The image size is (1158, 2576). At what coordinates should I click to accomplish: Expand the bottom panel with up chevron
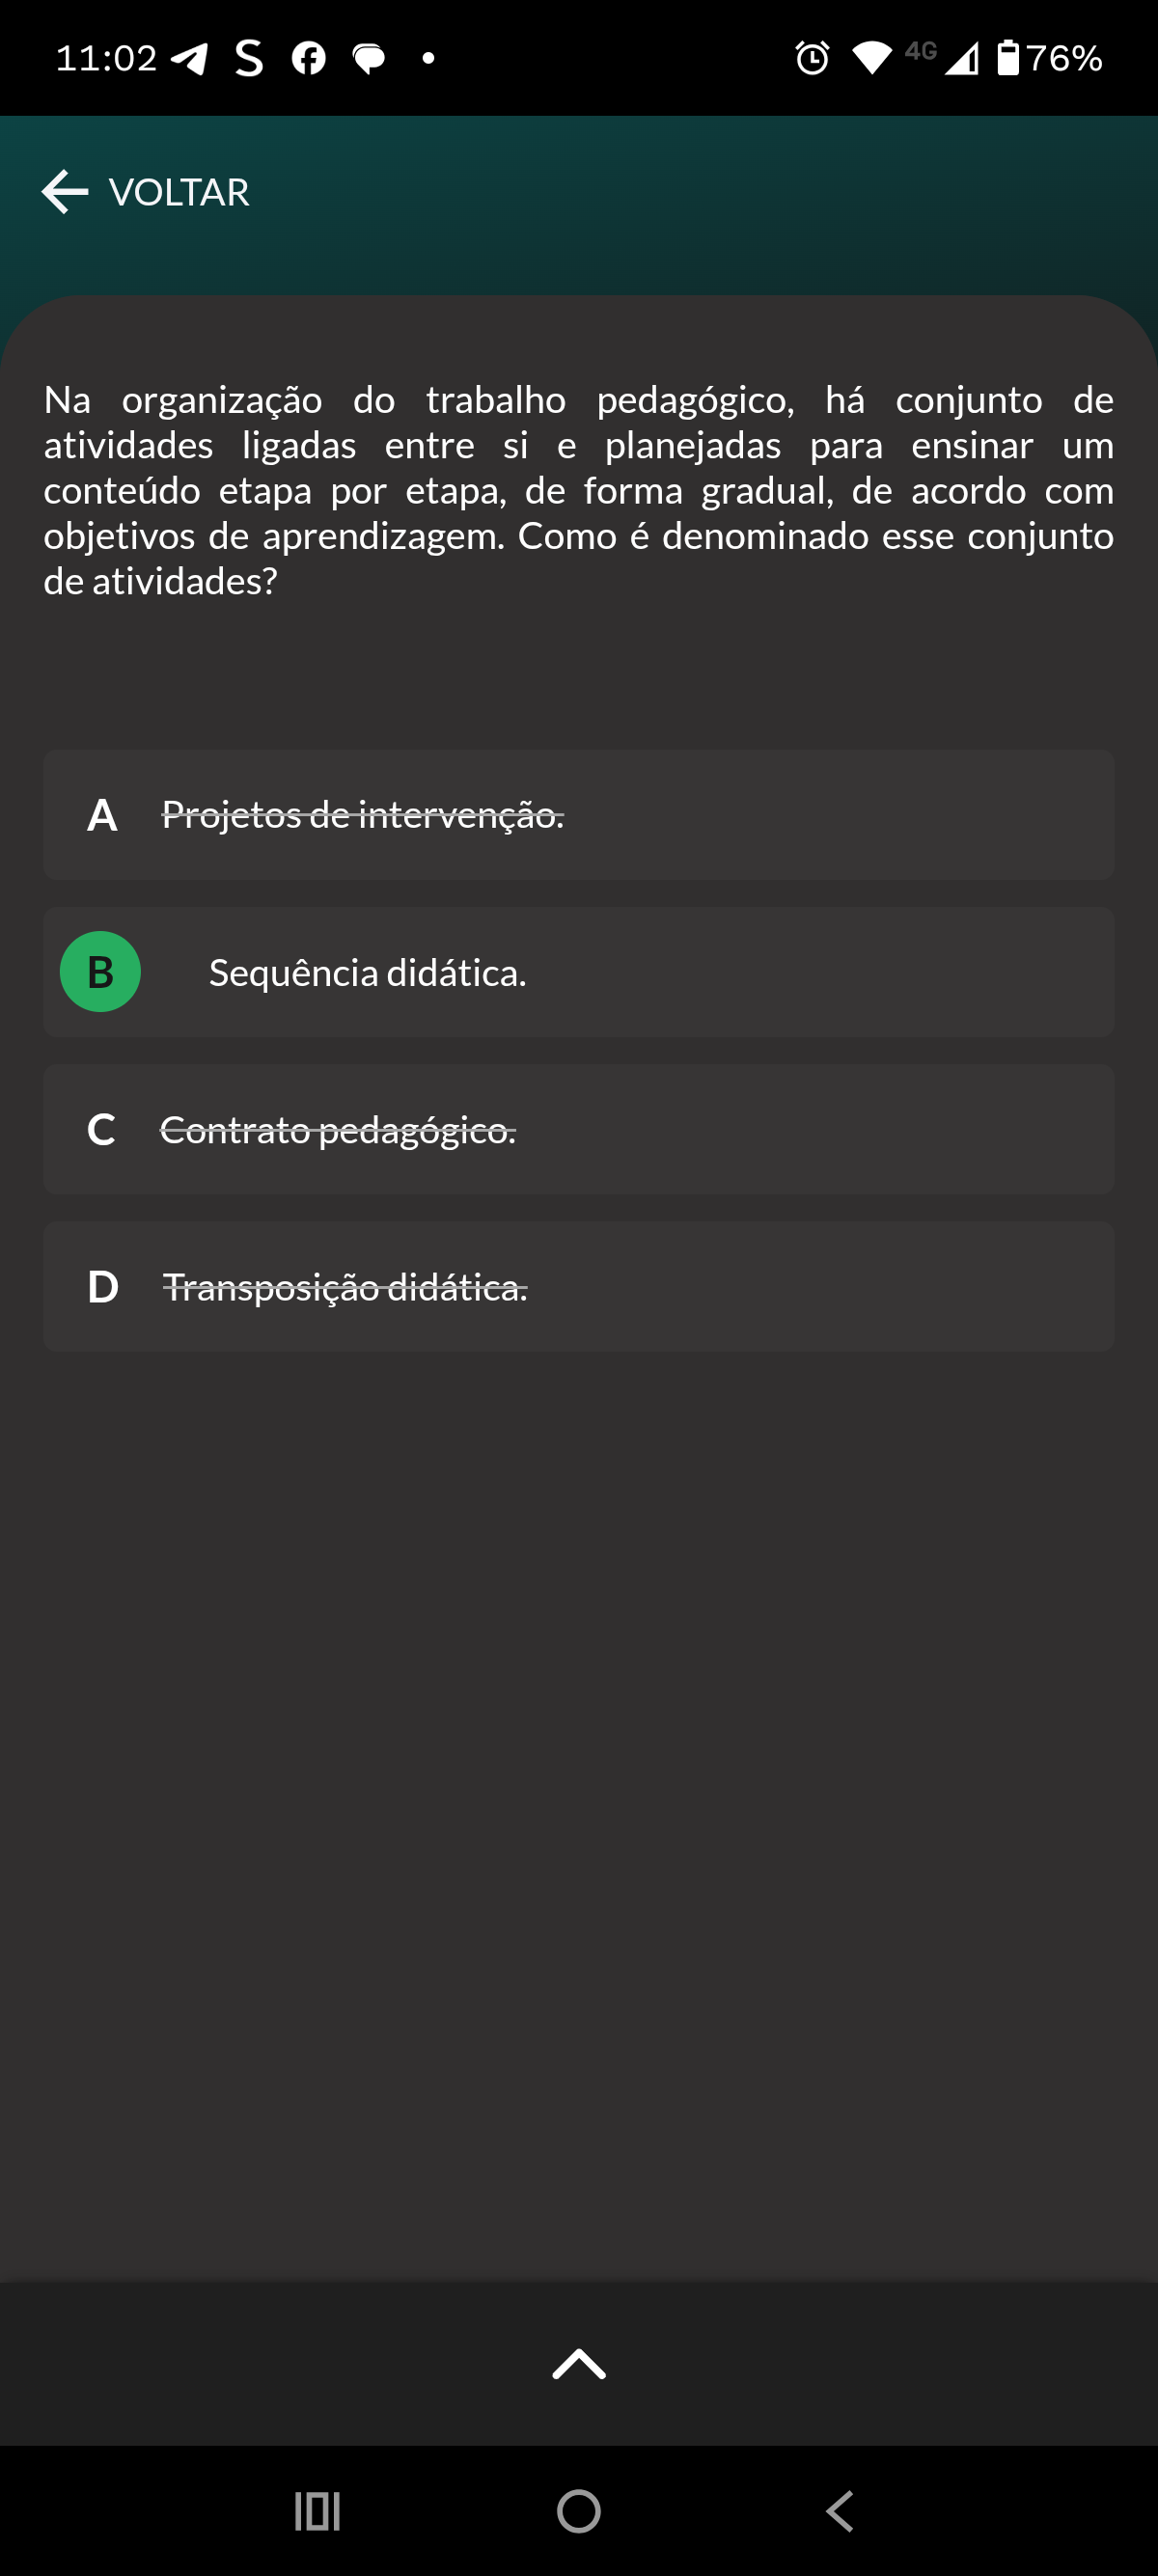click(579, 2364)
